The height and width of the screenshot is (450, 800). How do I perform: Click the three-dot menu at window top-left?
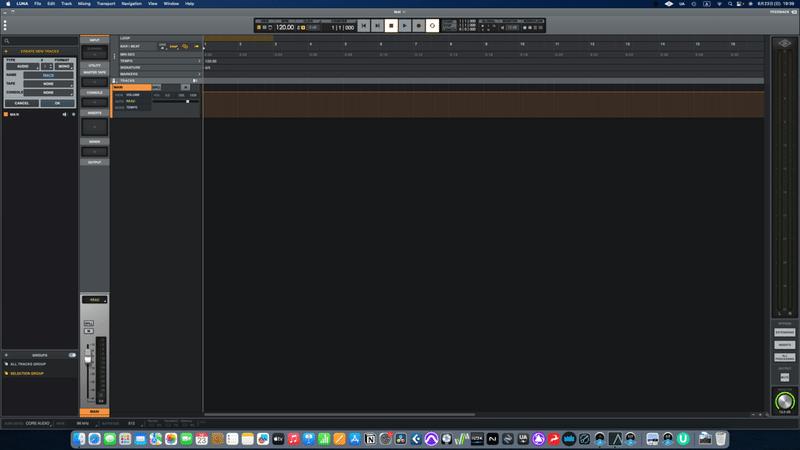5,26
